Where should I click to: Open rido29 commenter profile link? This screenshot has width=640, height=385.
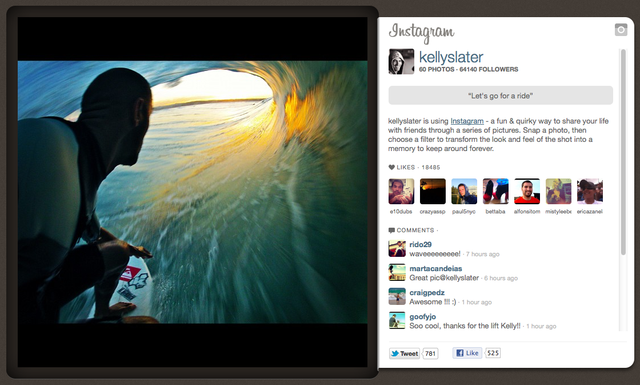coord(420,245)
